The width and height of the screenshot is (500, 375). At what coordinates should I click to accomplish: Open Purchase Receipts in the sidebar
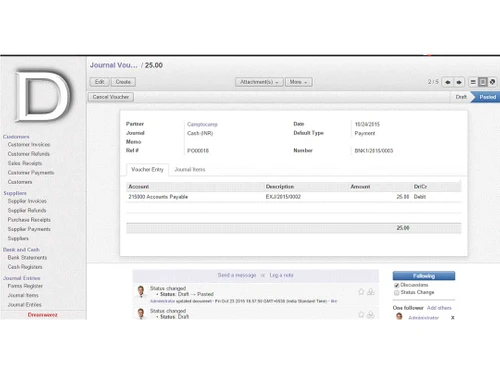pos(29,220)
